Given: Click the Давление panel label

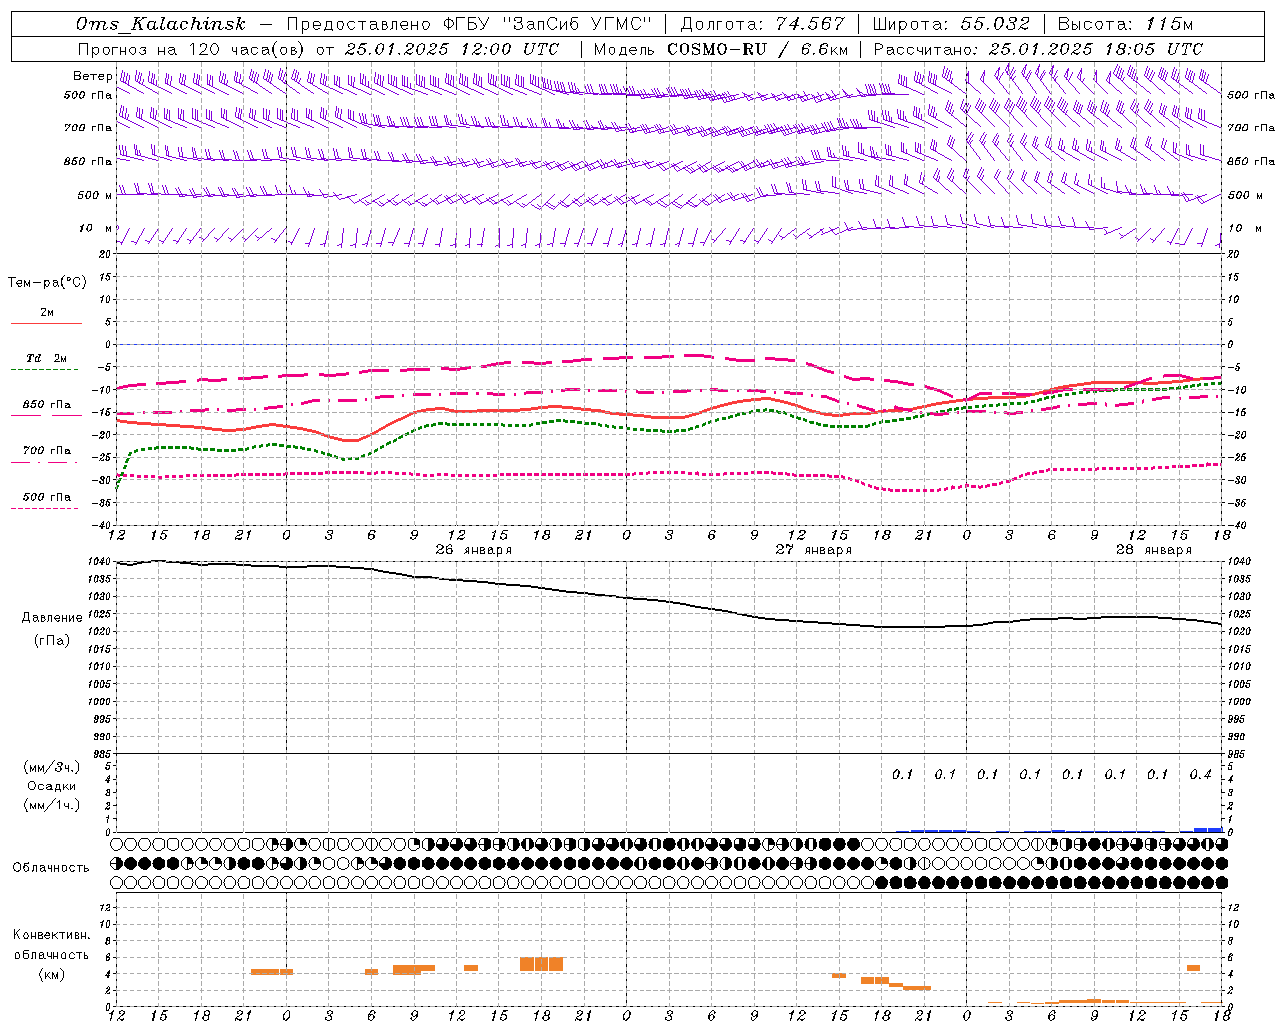Looking at the screenshot, I should coord(52,618).
